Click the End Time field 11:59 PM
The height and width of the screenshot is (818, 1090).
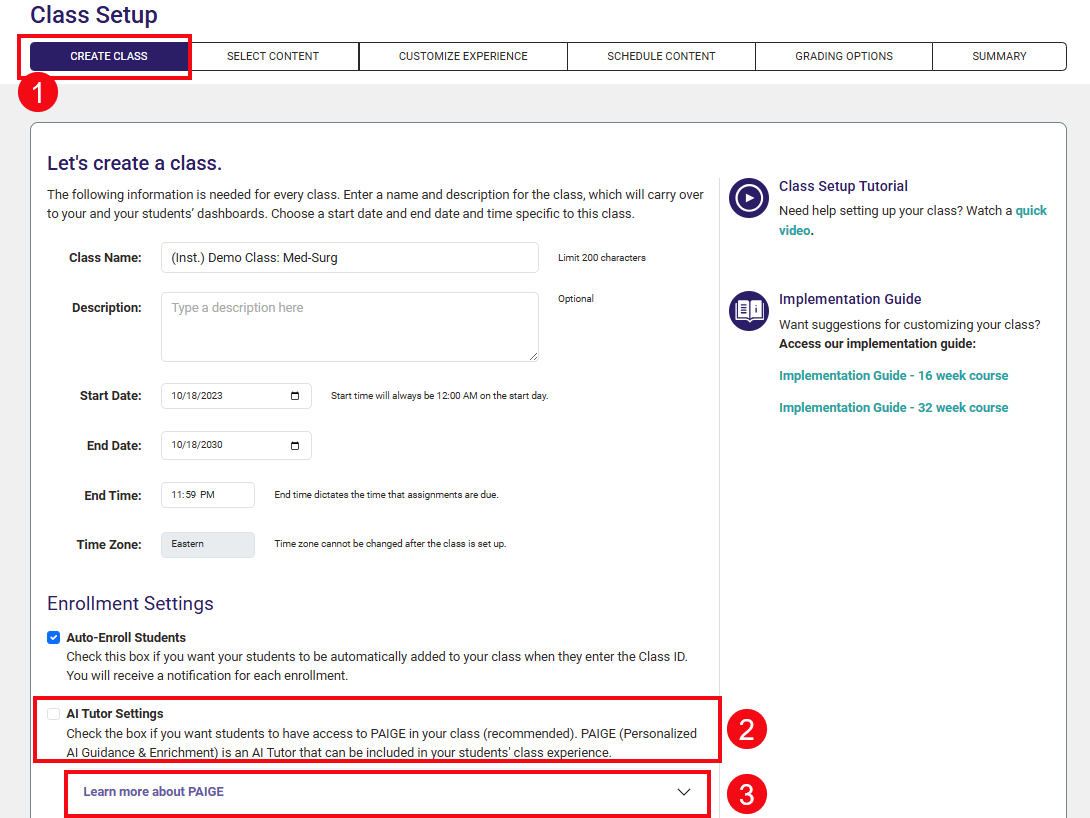tap(208, 495)
